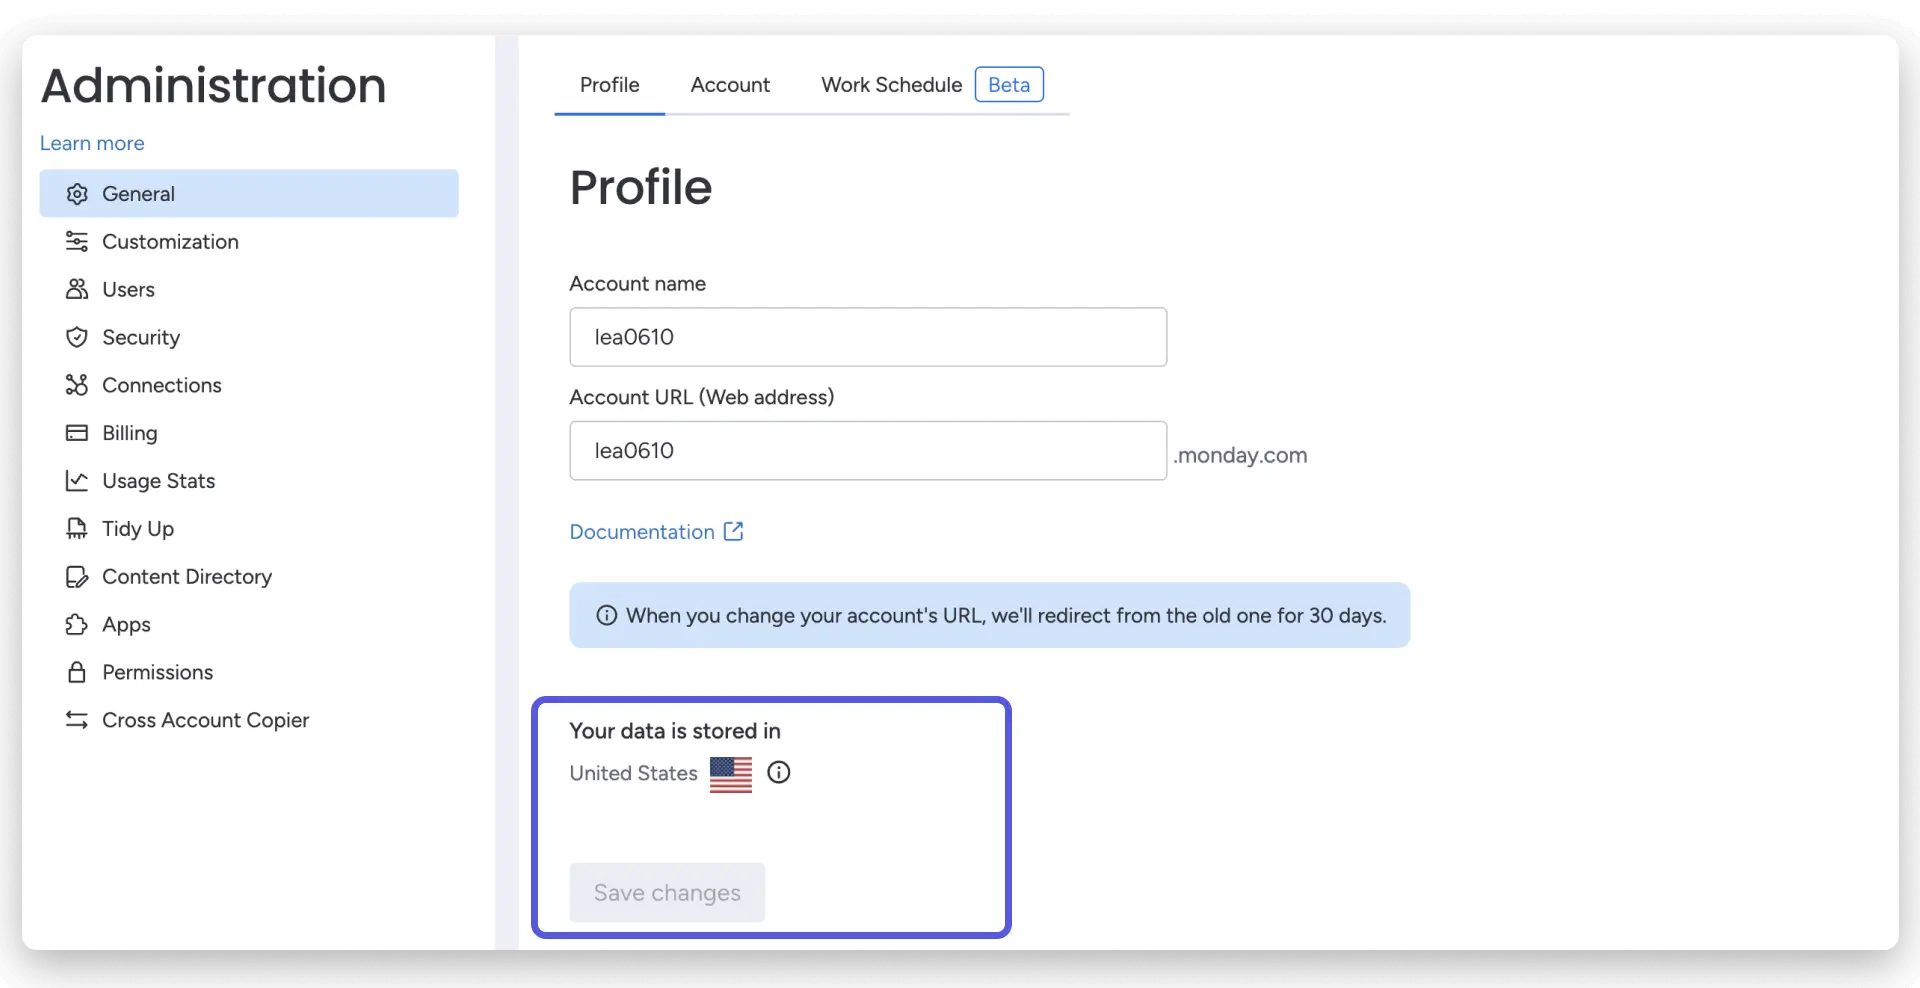Select the Usage Stats chart icon
Viewport: 1920px width, 988px height.
[x=77, y=480]
